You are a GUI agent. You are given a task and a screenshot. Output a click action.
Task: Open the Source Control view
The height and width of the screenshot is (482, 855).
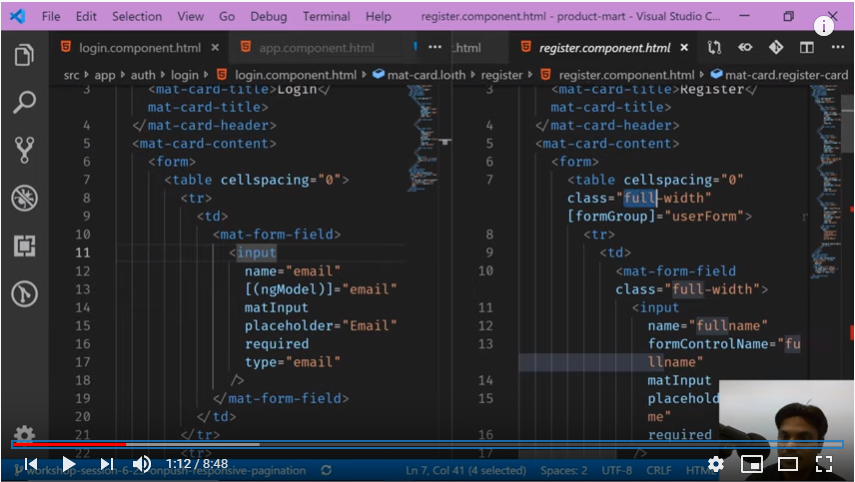[x=25, y=150]
